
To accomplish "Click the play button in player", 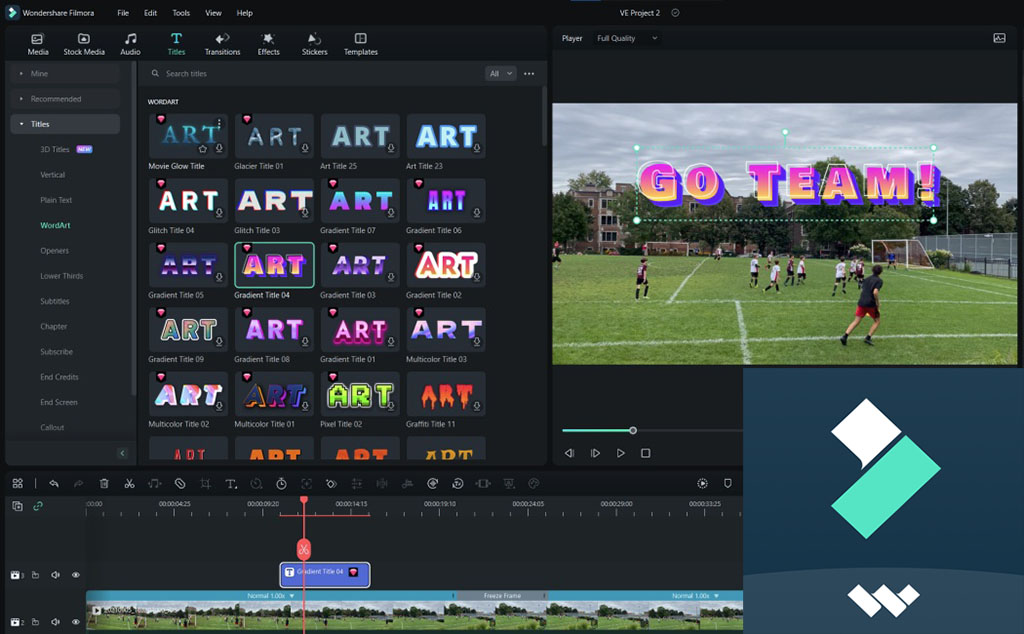I will 620,453.
